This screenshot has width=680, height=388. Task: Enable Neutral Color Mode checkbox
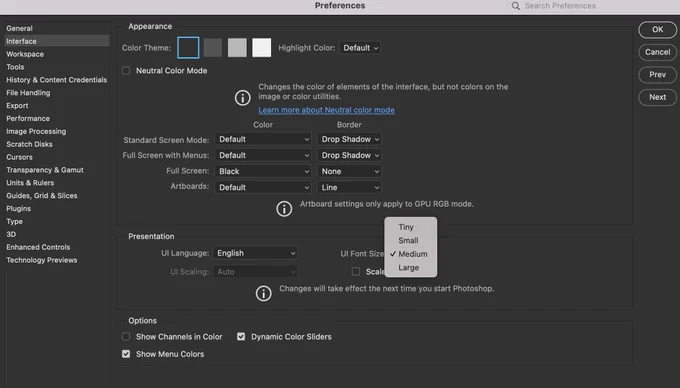click(126, 70)
